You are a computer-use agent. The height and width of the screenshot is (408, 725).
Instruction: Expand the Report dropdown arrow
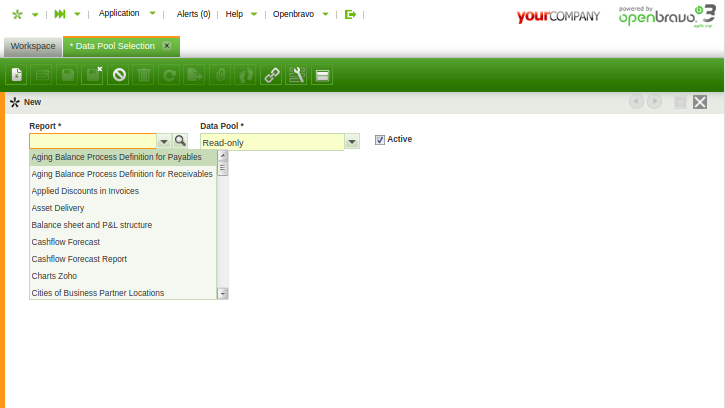coord(164,142)
